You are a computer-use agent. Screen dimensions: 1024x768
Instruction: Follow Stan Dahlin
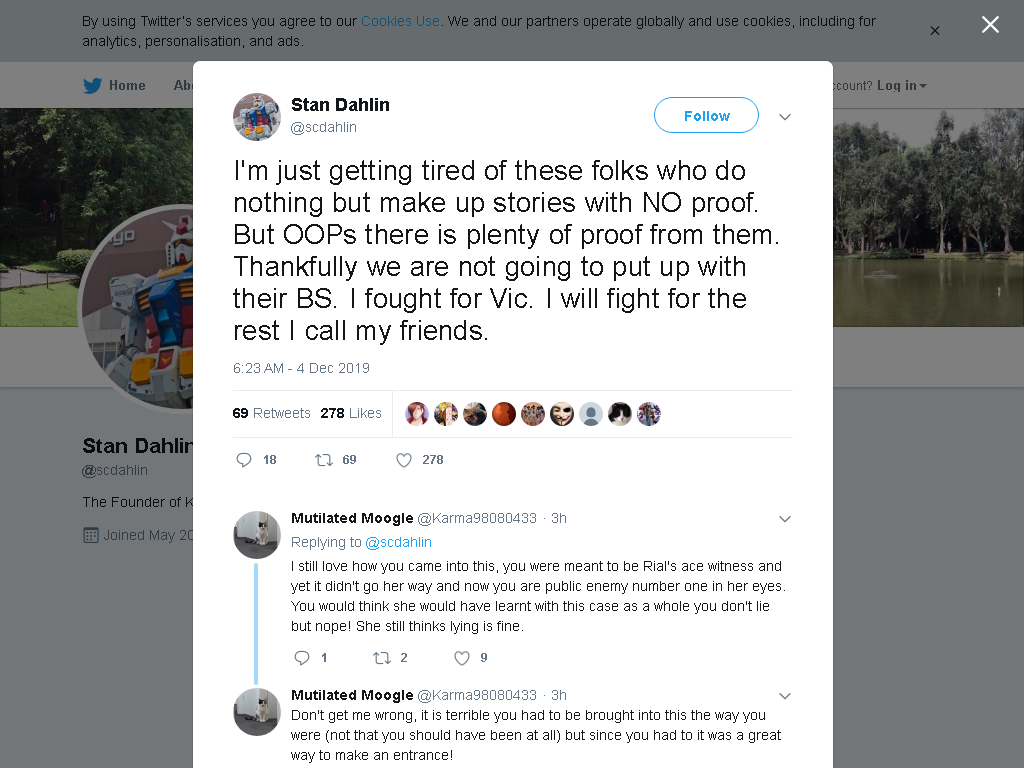(x=707, y=116)
